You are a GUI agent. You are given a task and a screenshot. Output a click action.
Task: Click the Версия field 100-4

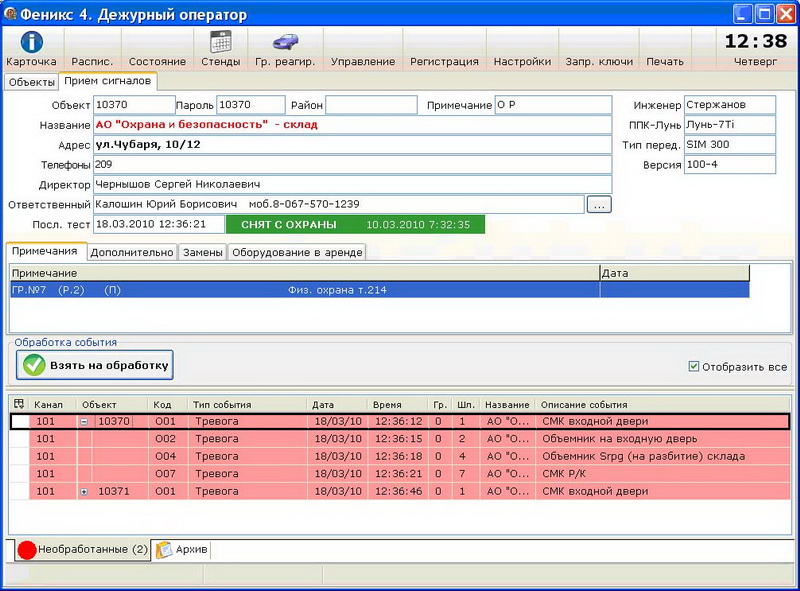coord(730,164)
